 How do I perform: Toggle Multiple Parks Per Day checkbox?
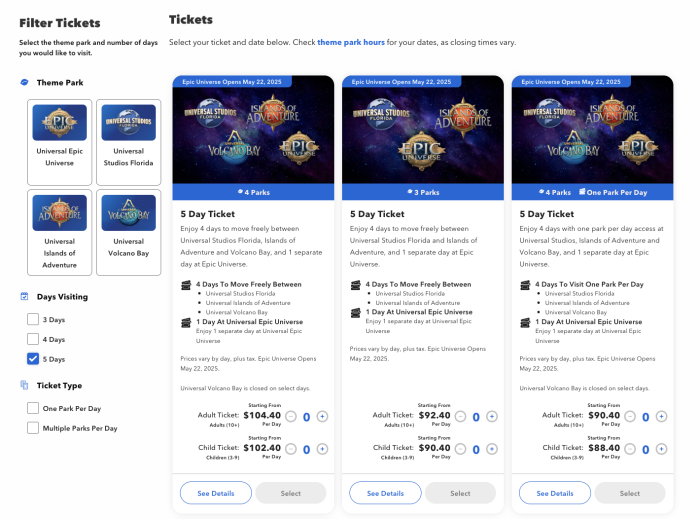point(34,428)
